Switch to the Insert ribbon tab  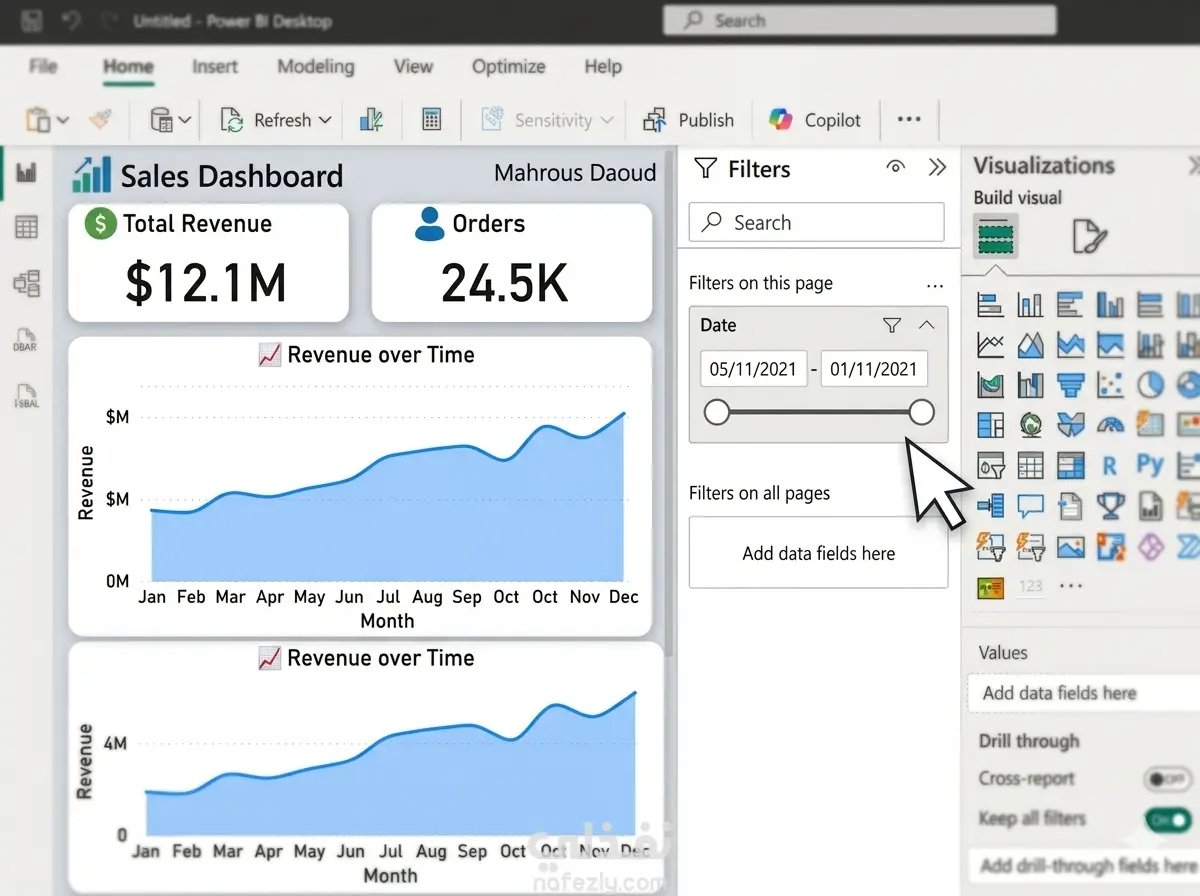click(x=215, y=67)
